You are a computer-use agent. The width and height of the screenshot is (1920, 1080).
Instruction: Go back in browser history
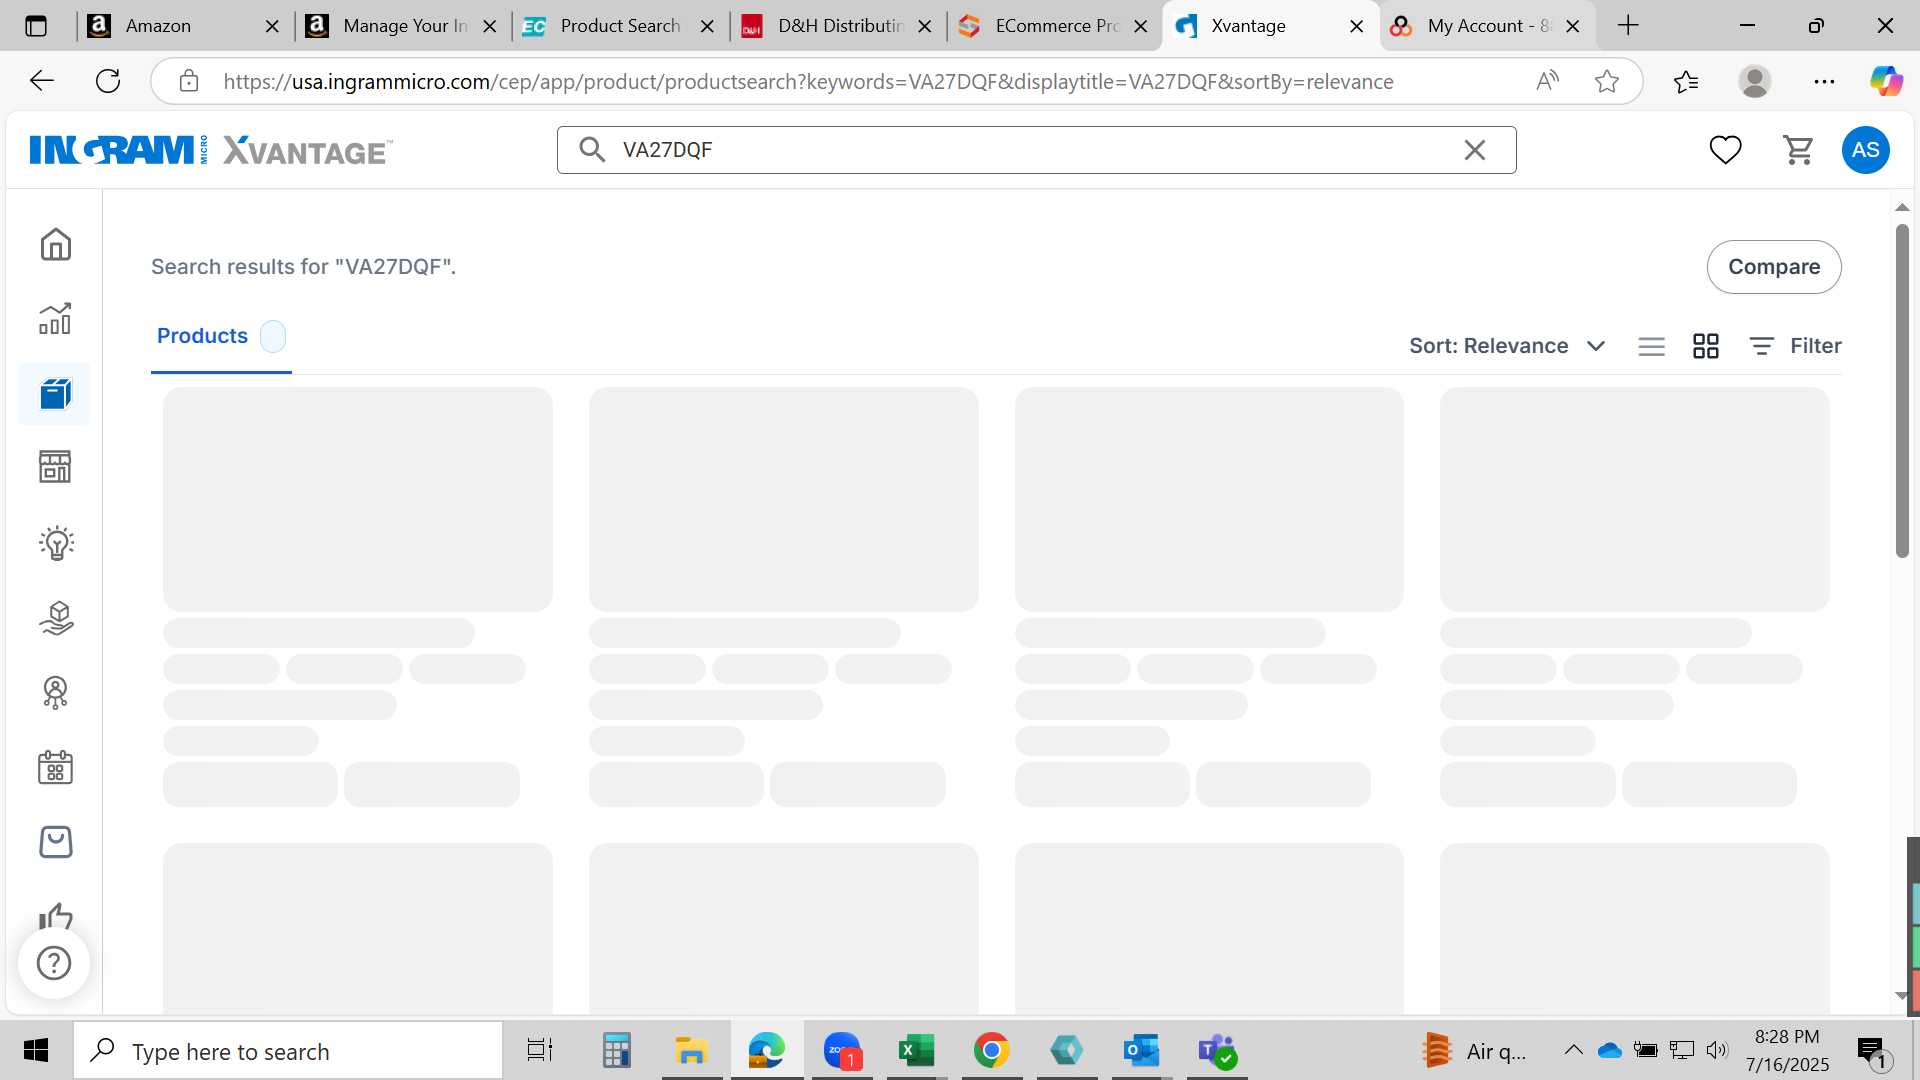coord(41,81)
